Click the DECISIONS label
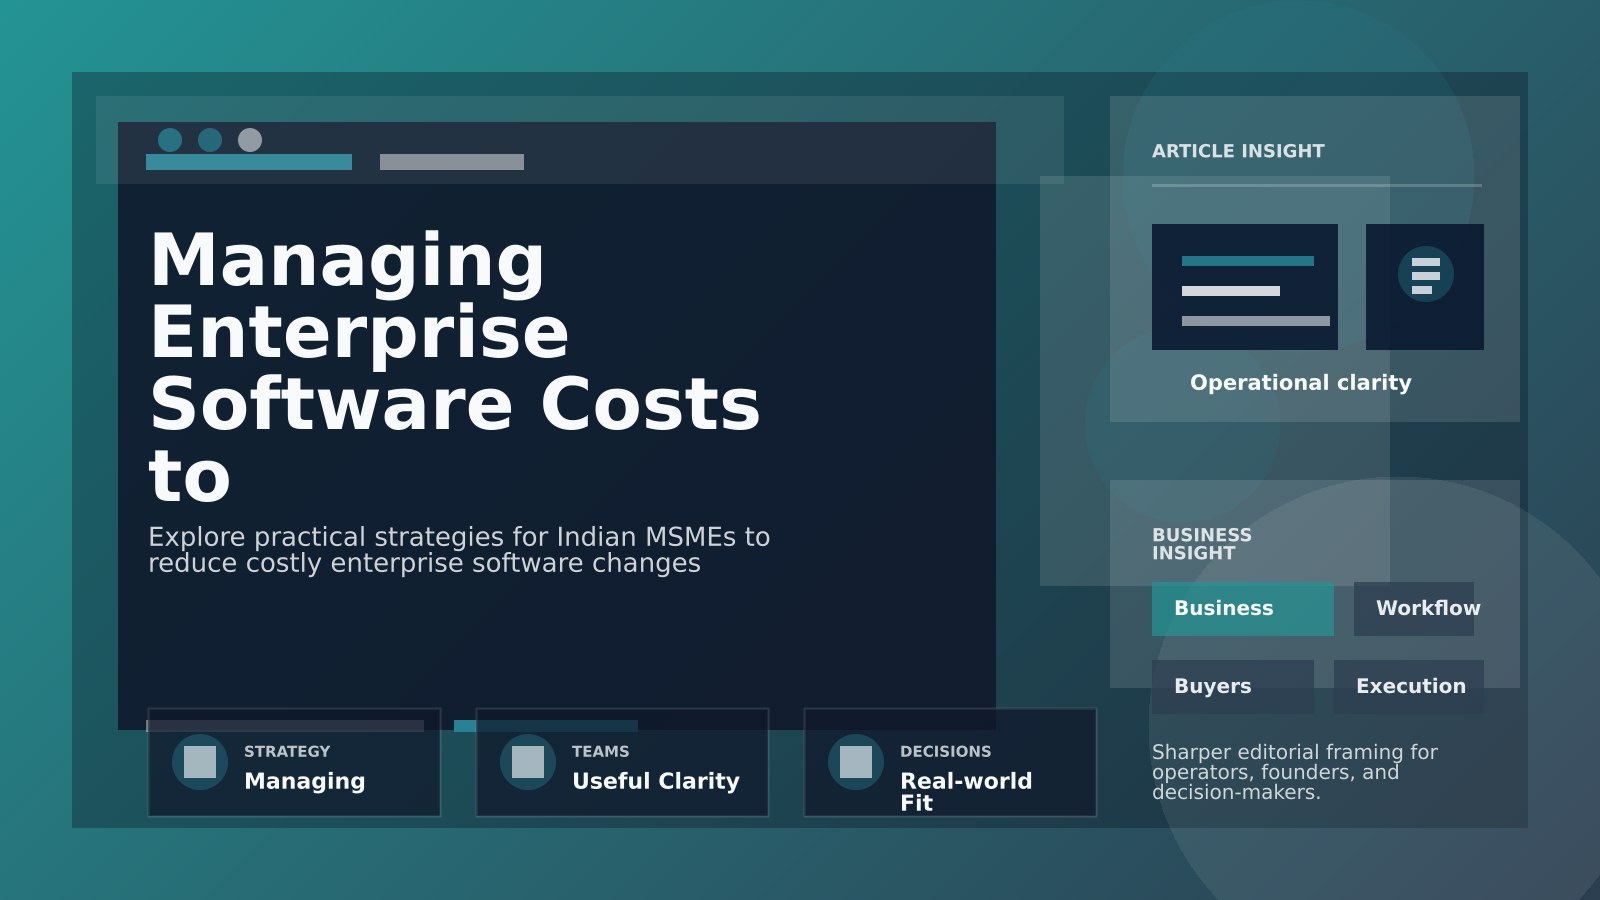Image resolution: width=1600 pixels, height=900 pixels. [946, 751]
